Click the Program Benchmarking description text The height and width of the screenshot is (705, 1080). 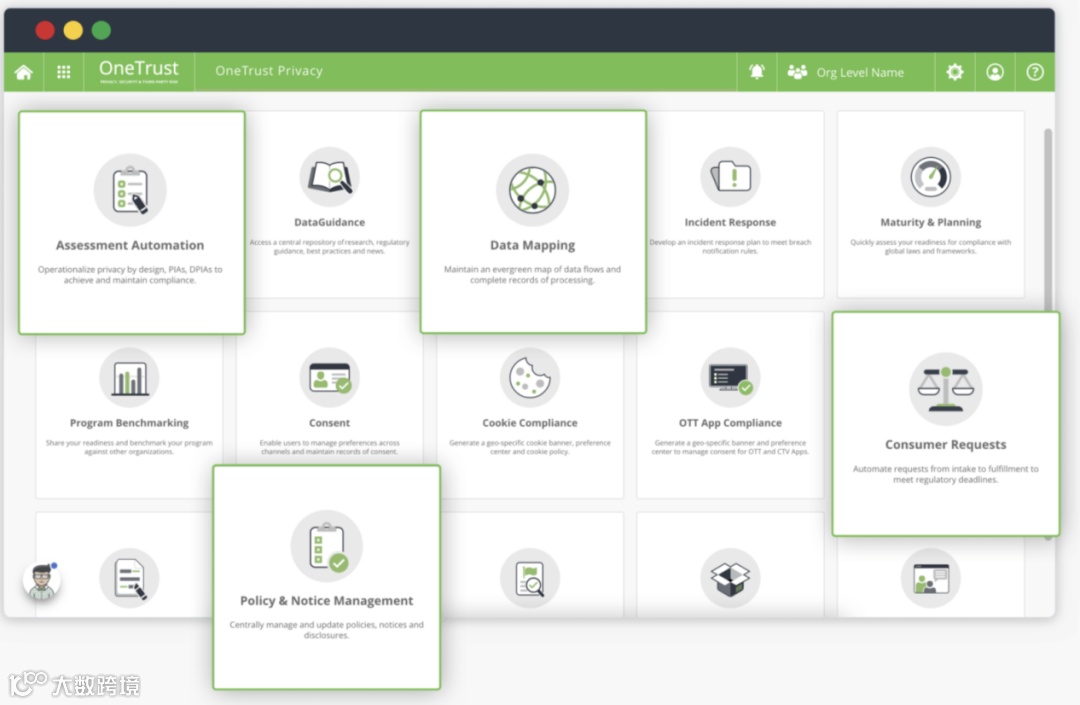129,447
